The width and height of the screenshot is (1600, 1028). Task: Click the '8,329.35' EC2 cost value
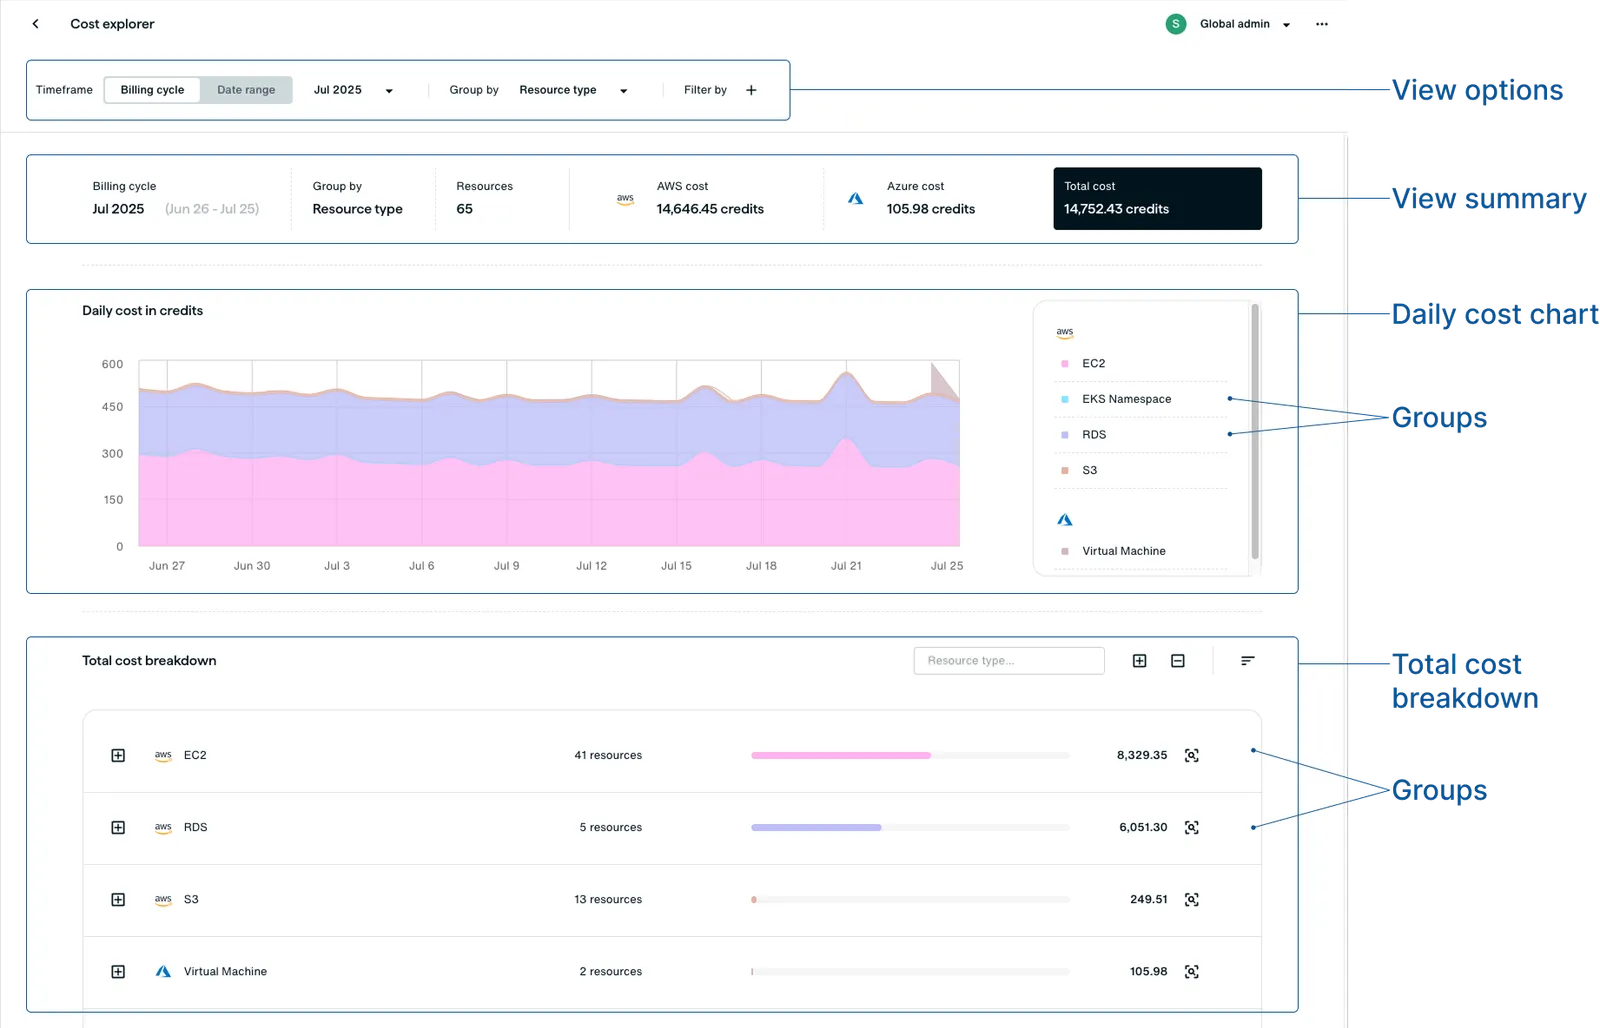(x=1142, y=756)
